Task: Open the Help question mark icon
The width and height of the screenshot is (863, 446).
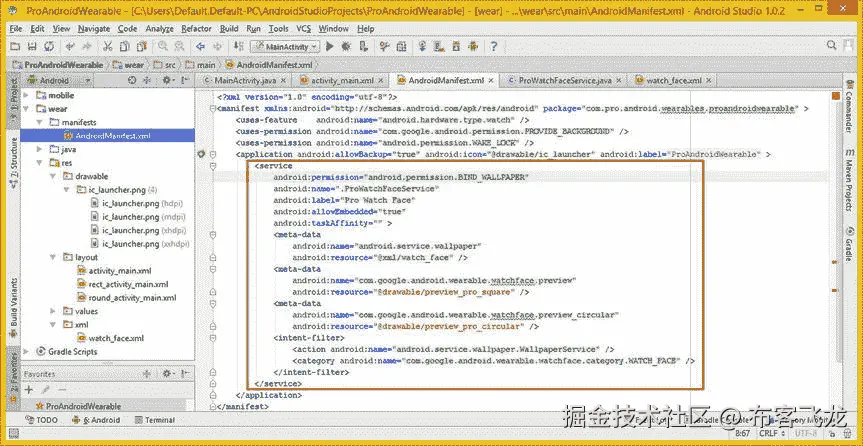Action: pyautogui.click(x=494, y=46)
